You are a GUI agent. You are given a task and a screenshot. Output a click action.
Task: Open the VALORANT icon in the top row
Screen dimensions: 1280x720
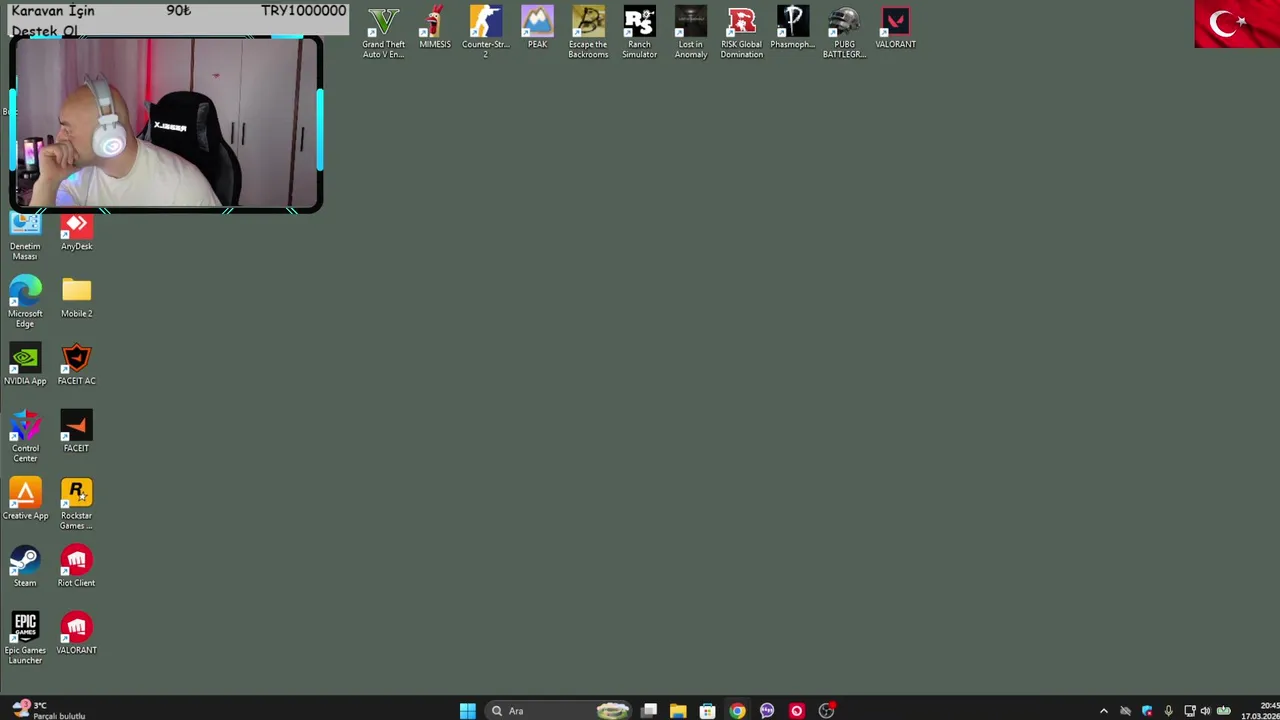[x=895, y=28]
